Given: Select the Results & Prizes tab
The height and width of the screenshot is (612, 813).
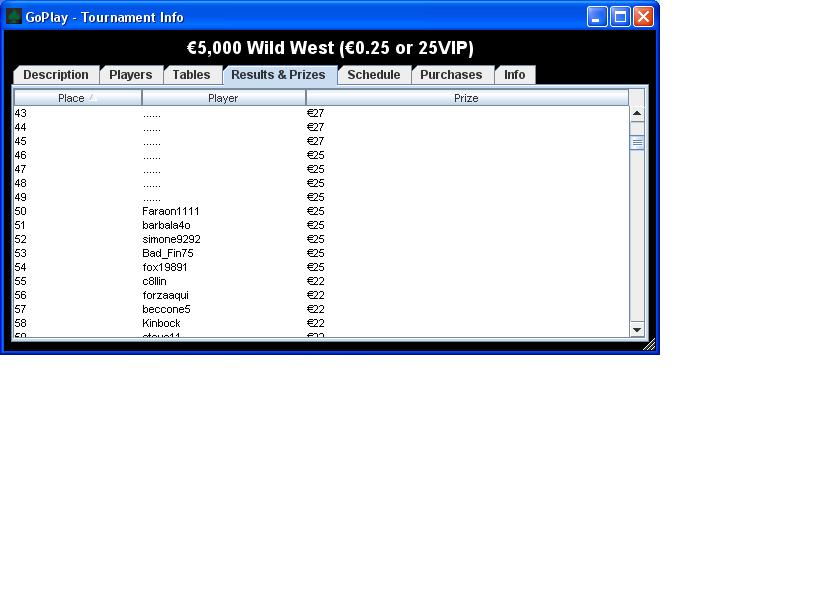Looking at the screenshot, I should tap(278, 75).
